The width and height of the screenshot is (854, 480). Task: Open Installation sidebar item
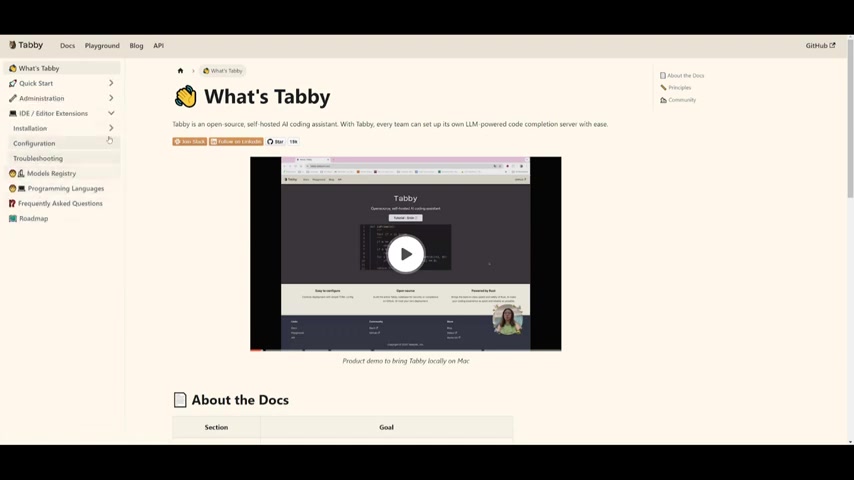[x=30, y=129]
